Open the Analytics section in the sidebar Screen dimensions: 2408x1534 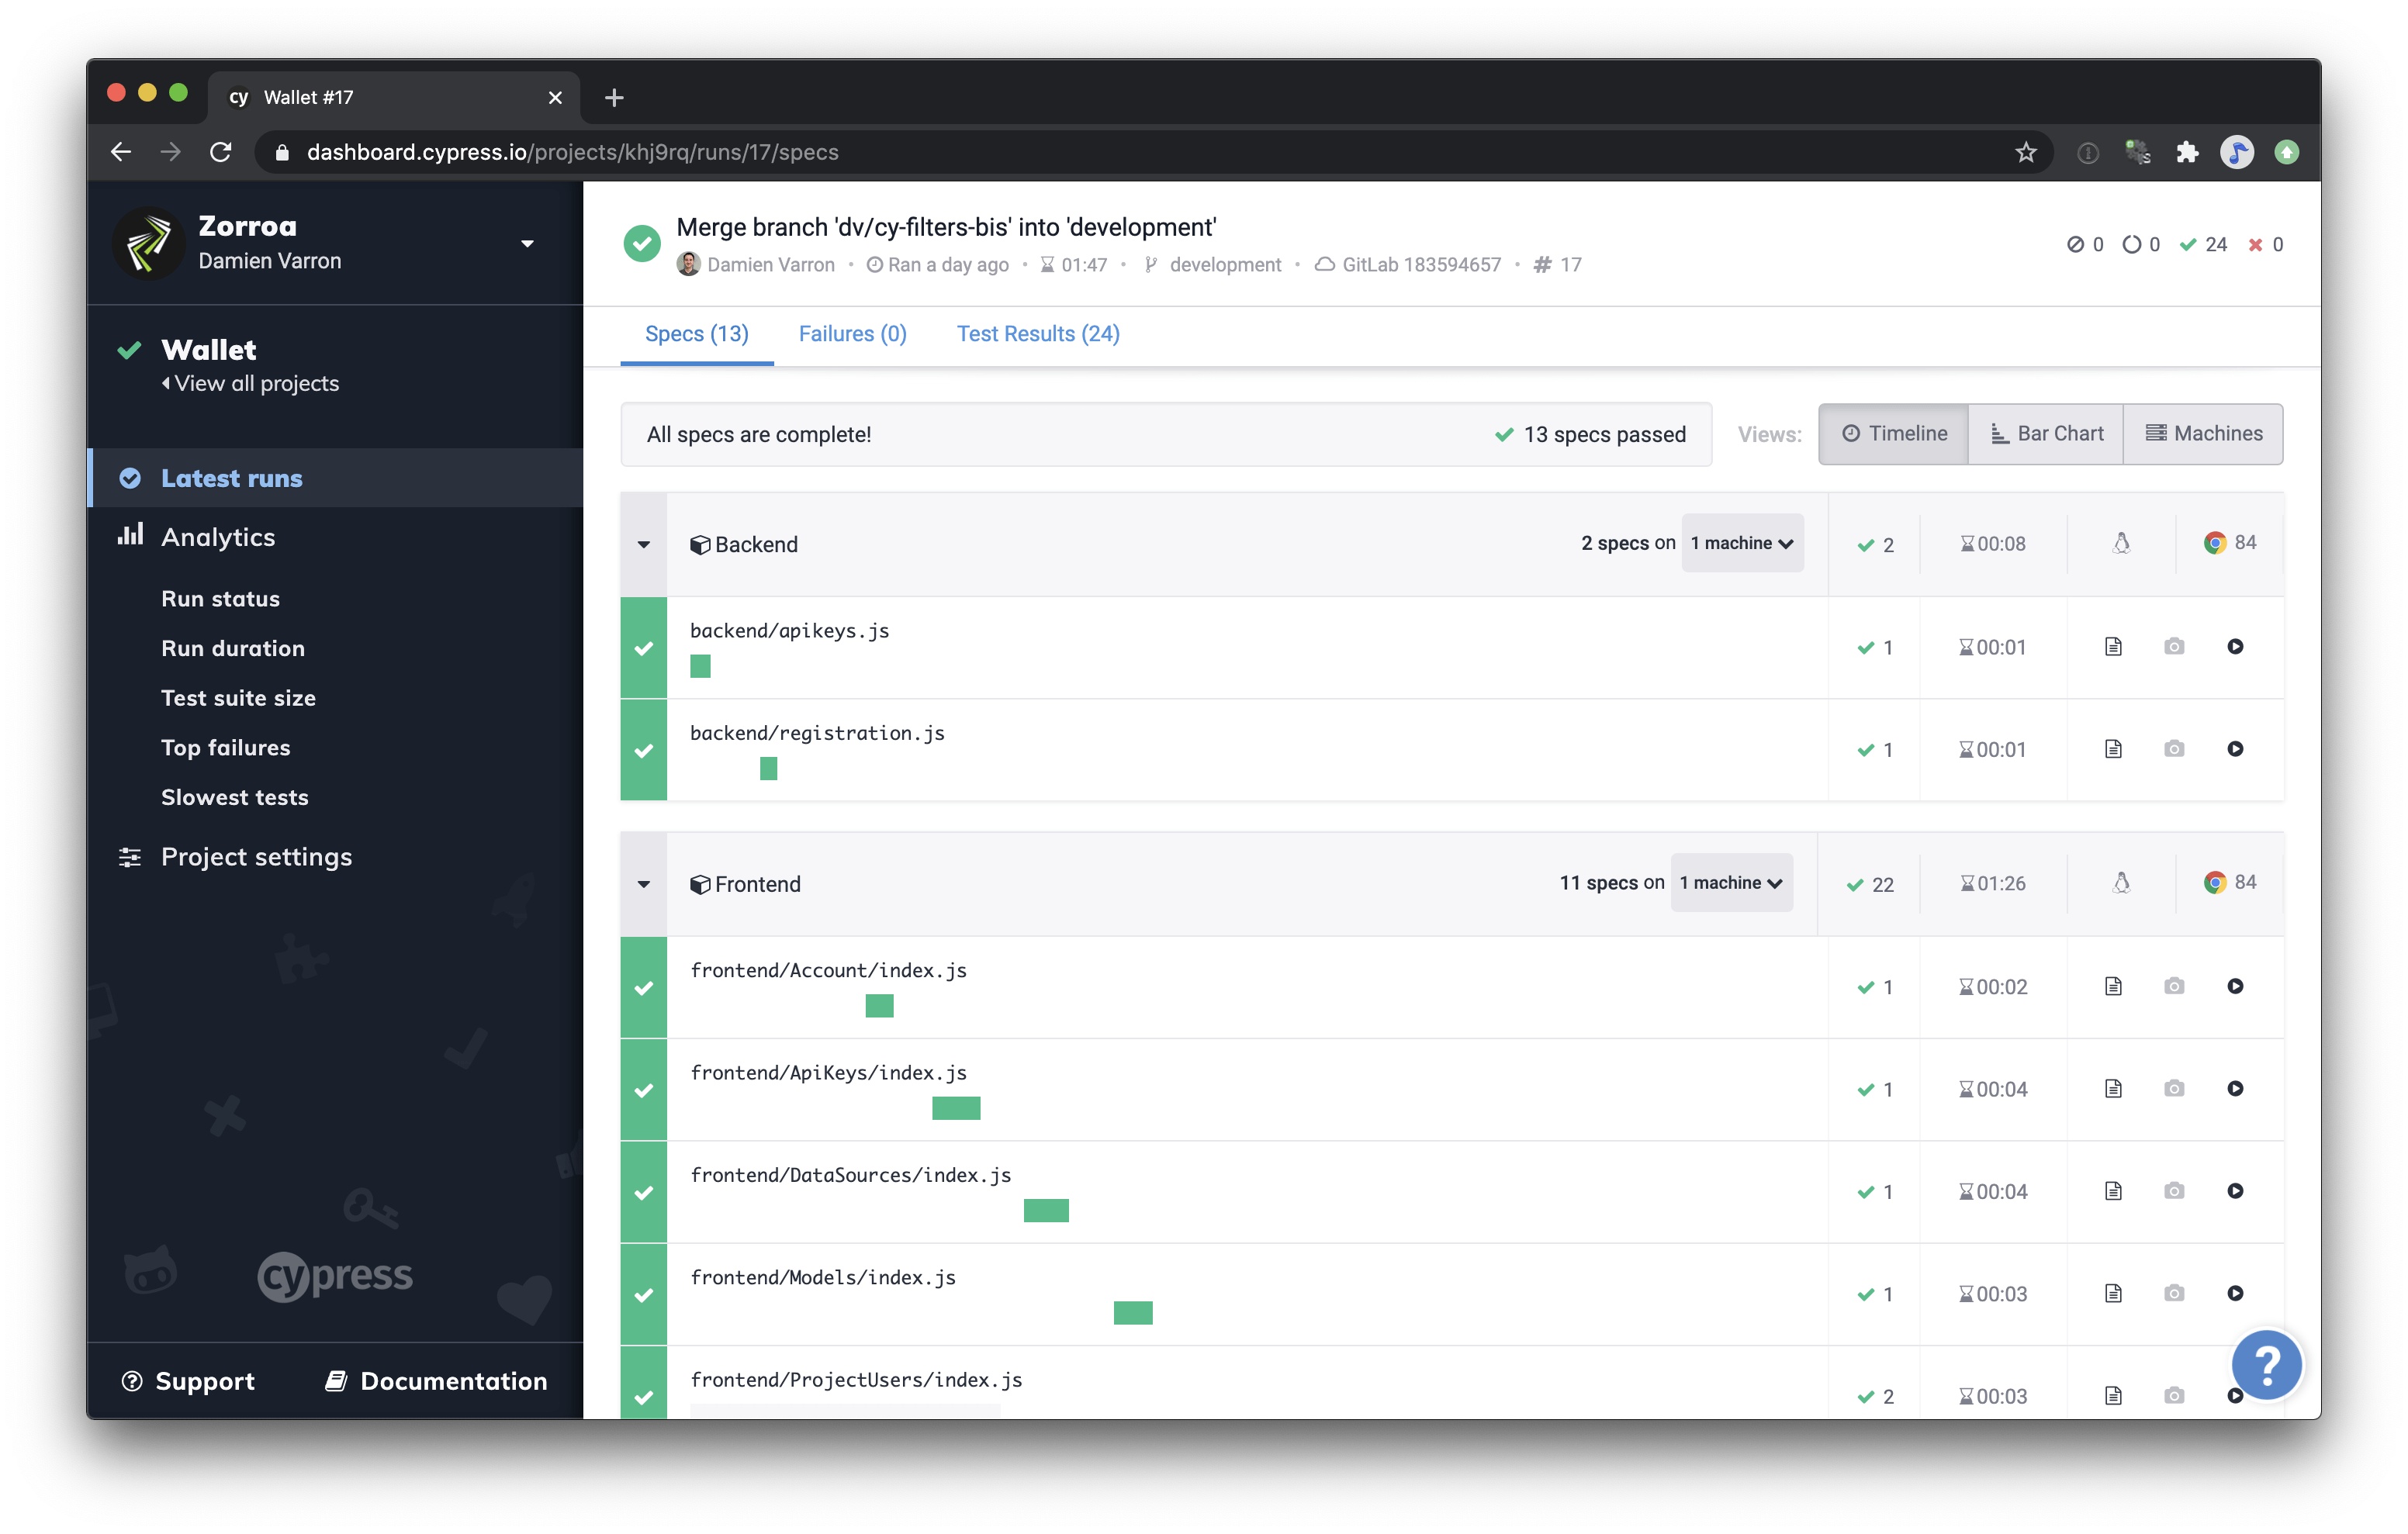pos(217,537)
